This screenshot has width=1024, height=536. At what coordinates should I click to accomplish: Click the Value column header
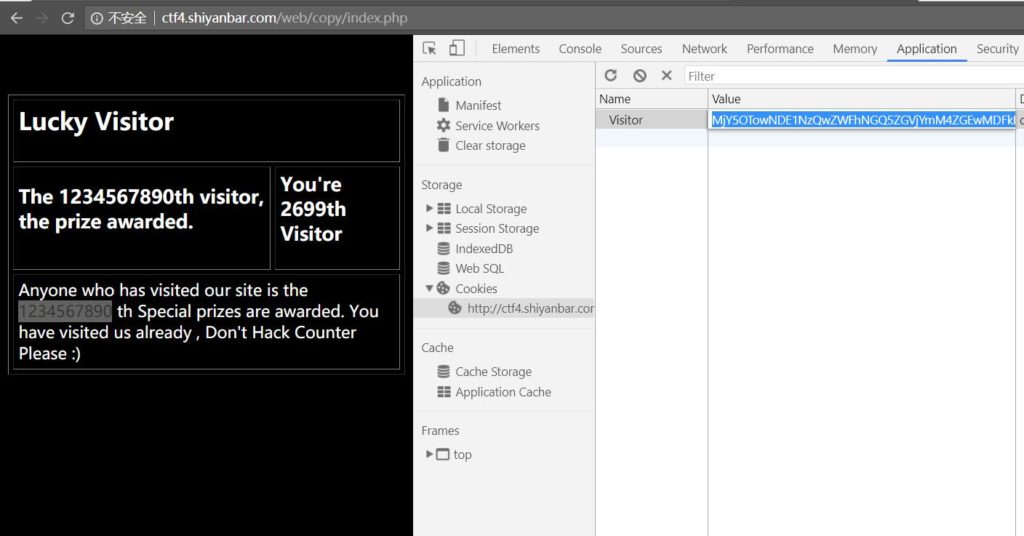861,99
